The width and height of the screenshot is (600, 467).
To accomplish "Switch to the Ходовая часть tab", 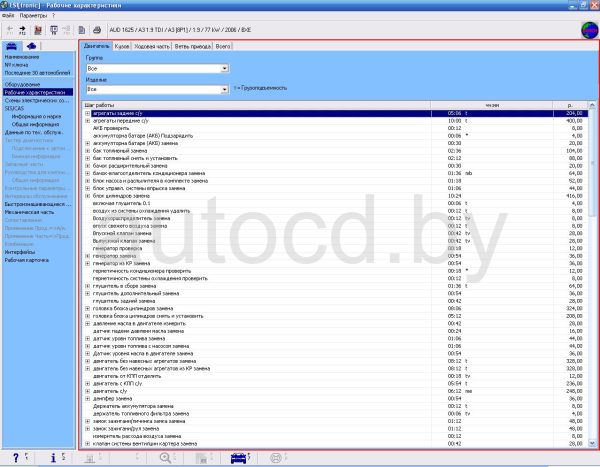I will pyautogui.click(x=152, y=46).
